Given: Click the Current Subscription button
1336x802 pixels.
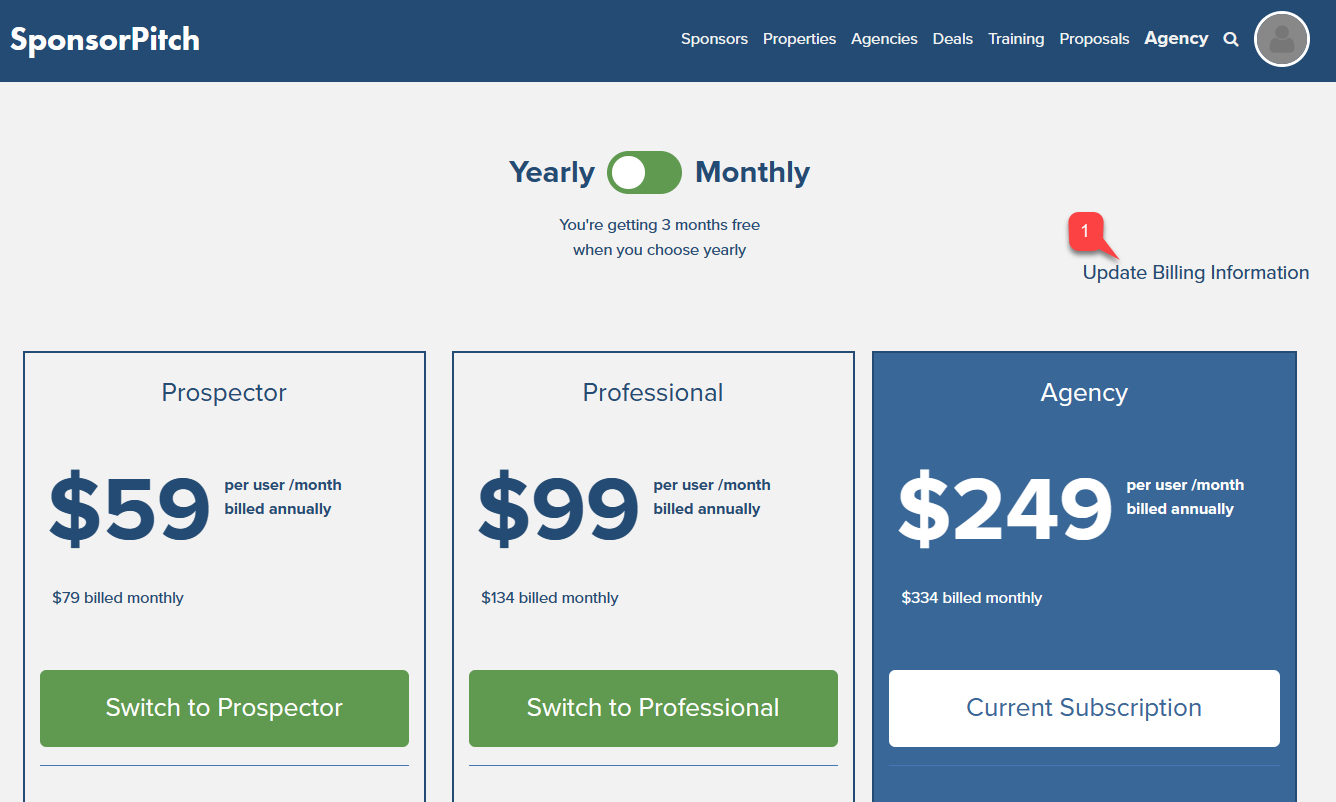Looking at the screenshot, I should (x=1084, y=708).
